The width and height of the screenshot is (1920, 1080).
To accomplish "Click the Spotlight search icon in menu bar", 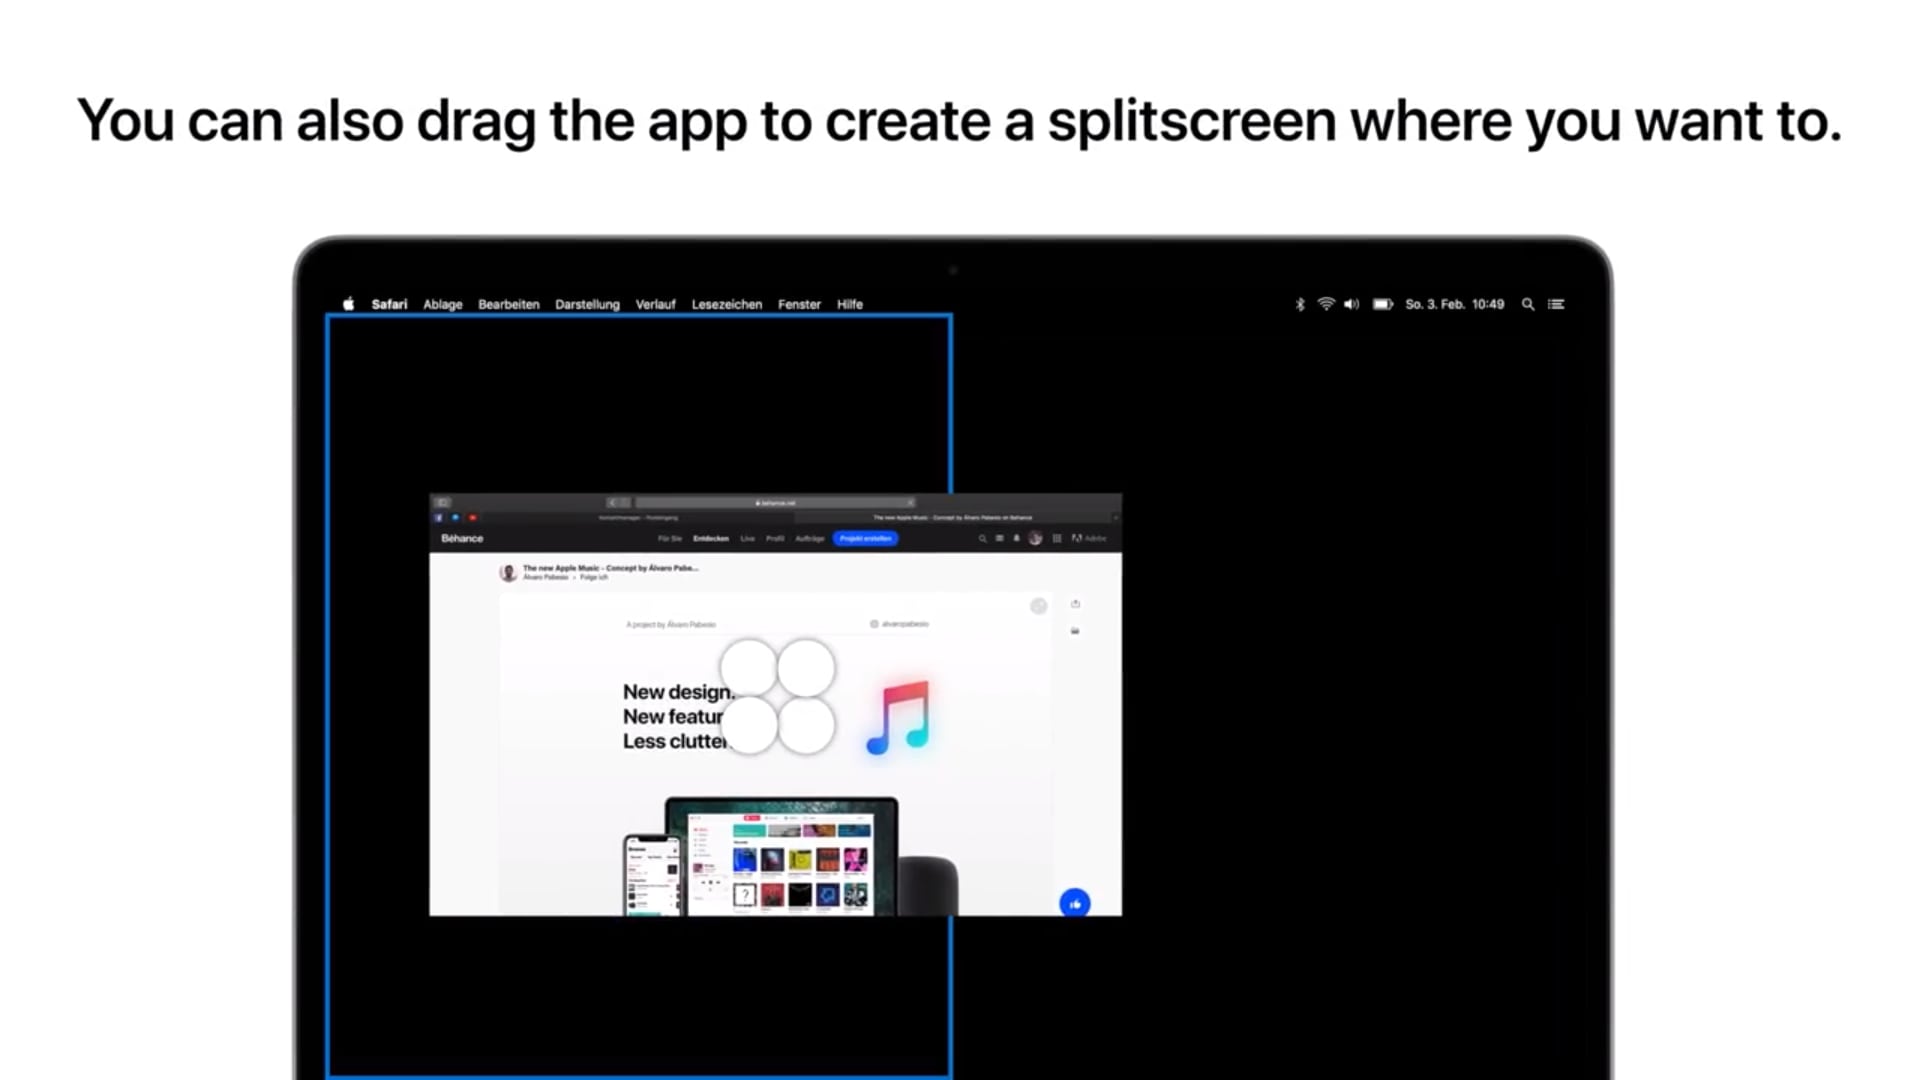I will [x=1527, y=304].
